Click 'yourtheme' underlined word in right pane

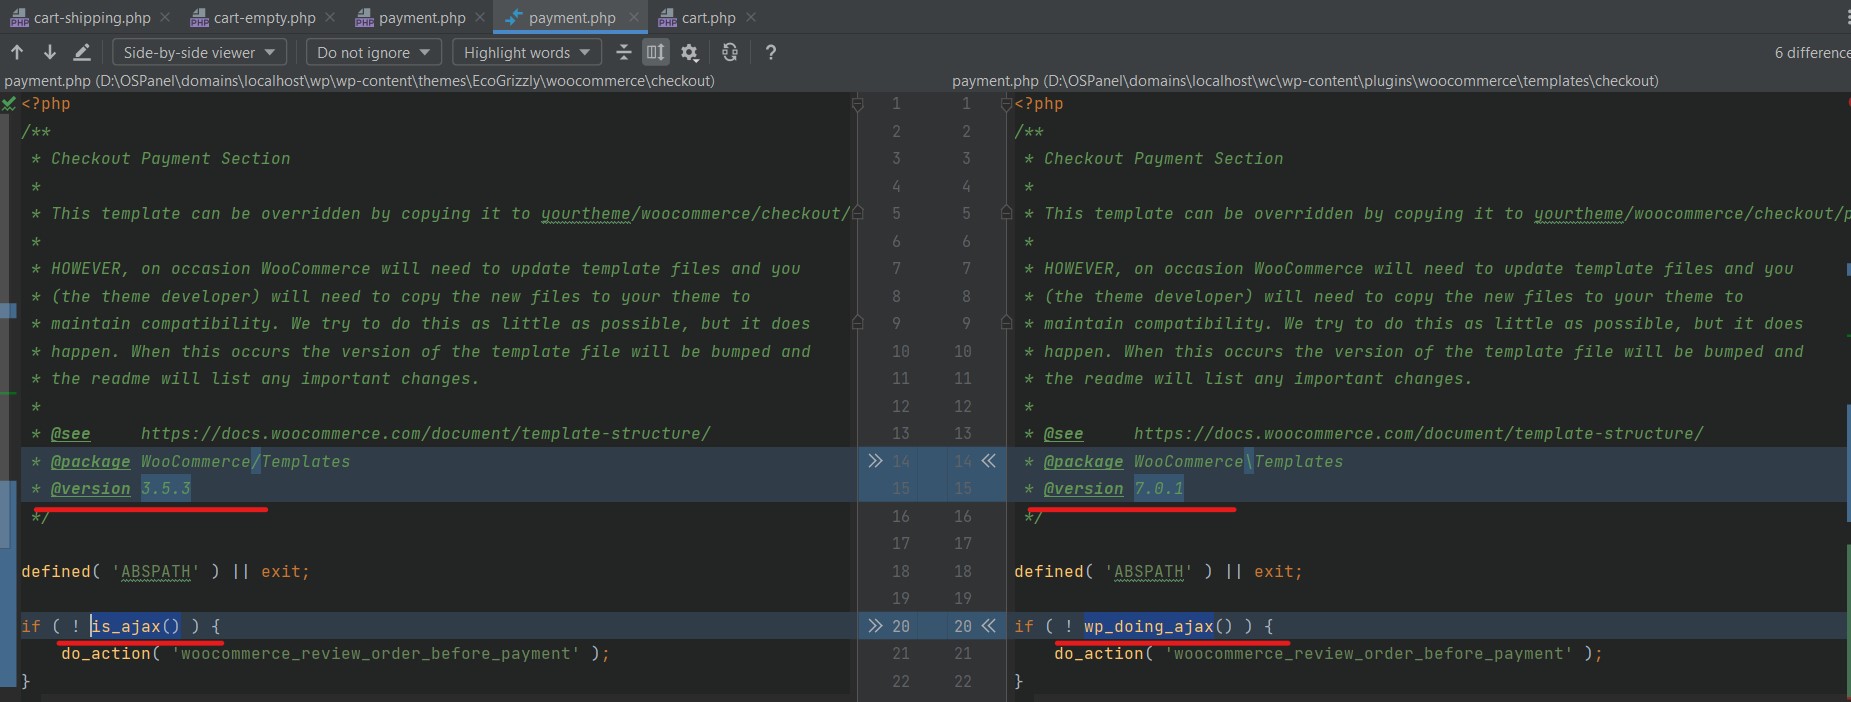pos(1579,213)
